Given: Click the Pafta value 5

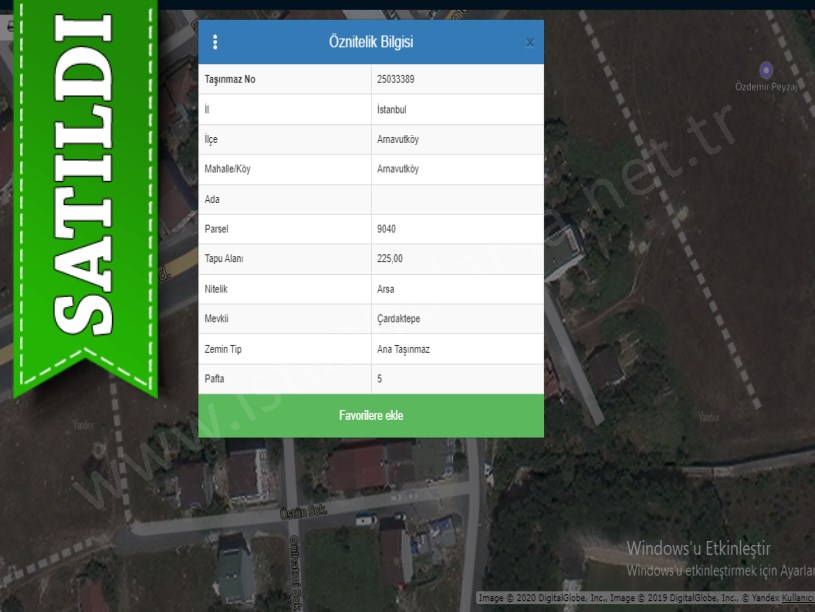Looking at the screenshot, I should tap(380, 379).
